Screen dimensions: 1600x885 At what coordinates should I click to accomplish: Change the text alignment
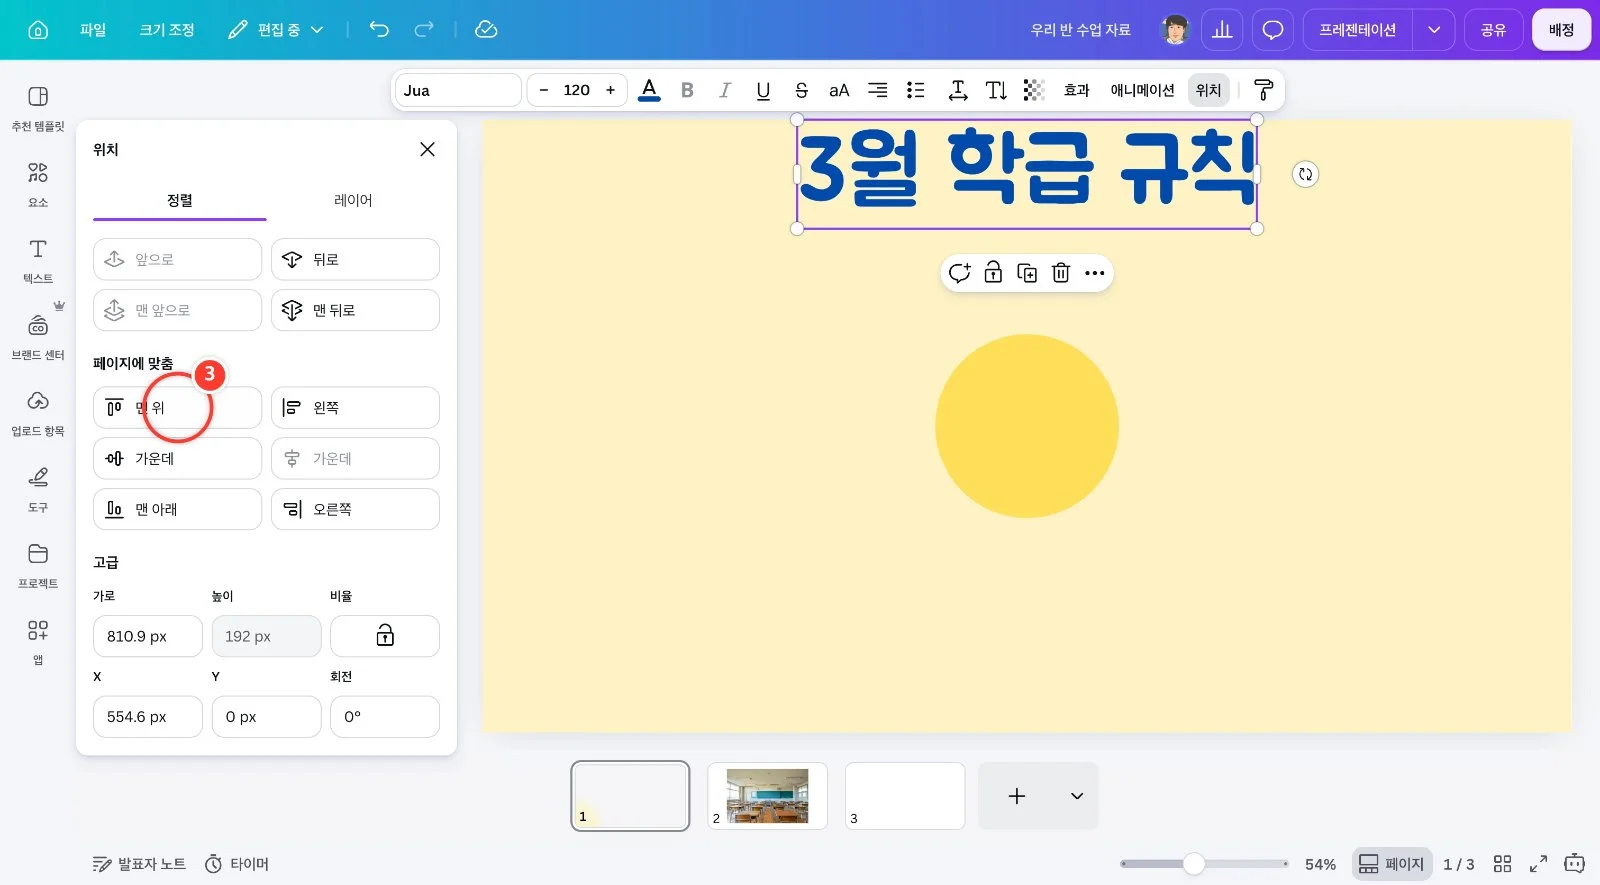(x=877, y=90)
